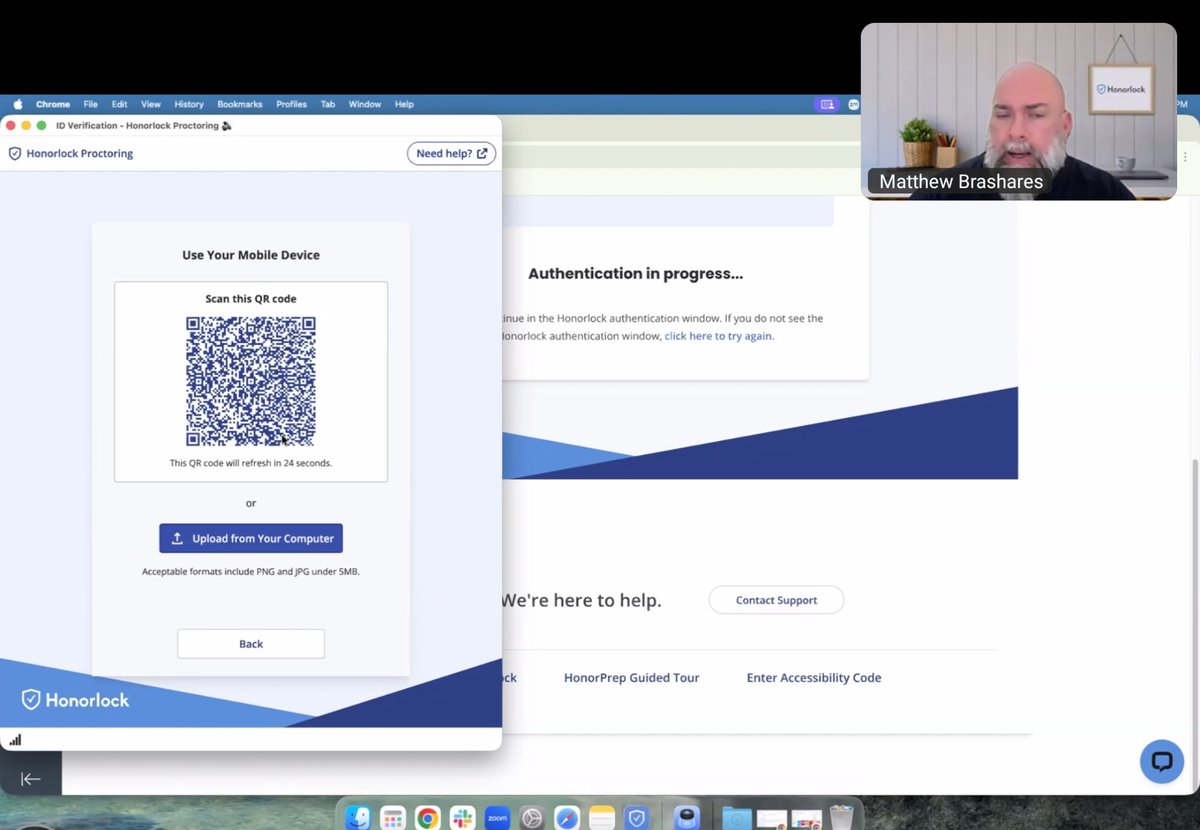Open Slack from the Dock
Viewport: 1200px width, 830px height.
tap(462, 818)
